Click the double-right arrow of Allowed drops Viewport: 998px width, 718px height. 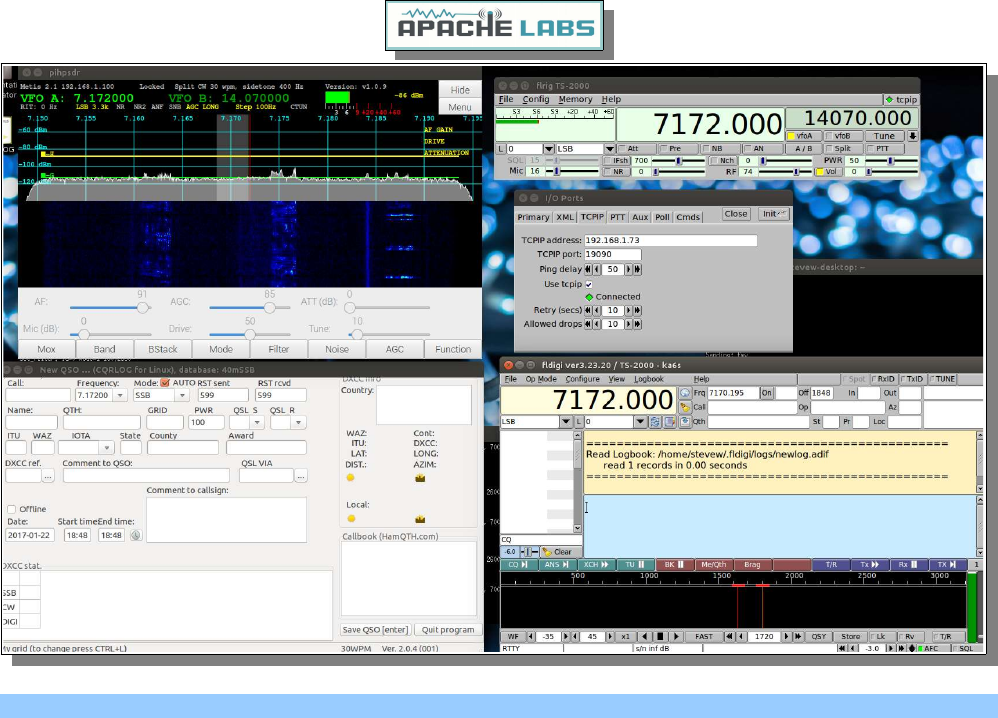click(637, 324)
